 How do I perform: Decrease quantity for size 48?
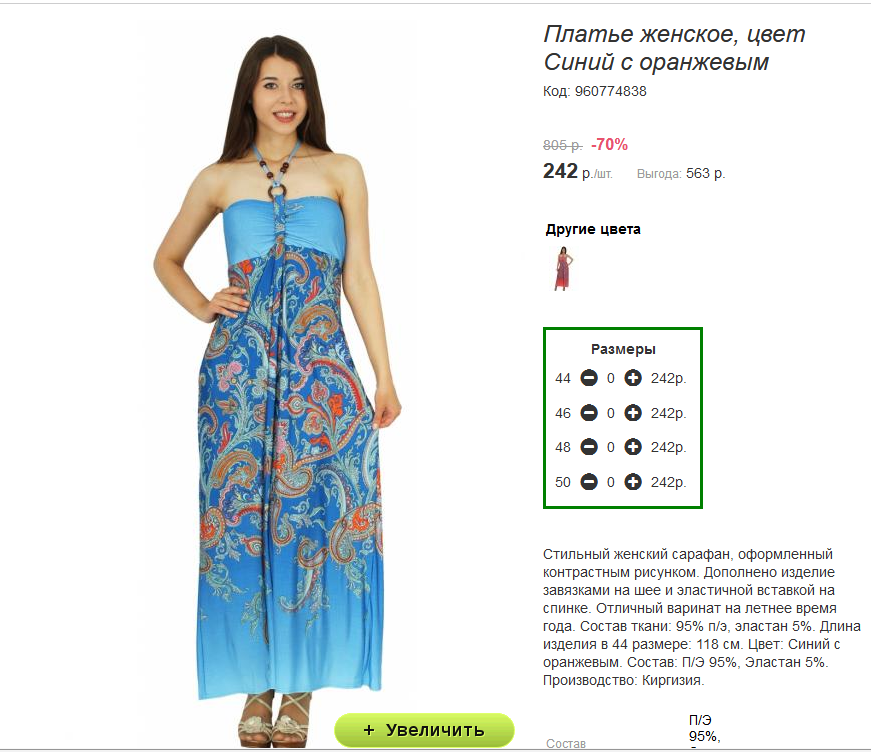coord(589,447)
